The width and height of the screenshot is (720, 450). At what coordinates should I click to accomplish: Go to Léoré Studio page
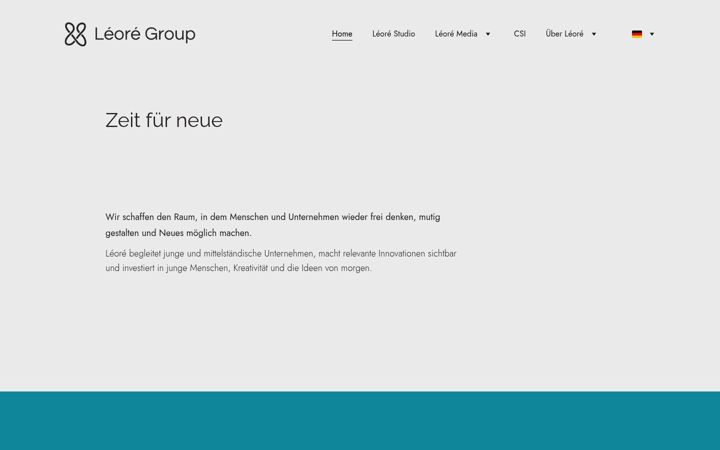[x=394, y=34]
